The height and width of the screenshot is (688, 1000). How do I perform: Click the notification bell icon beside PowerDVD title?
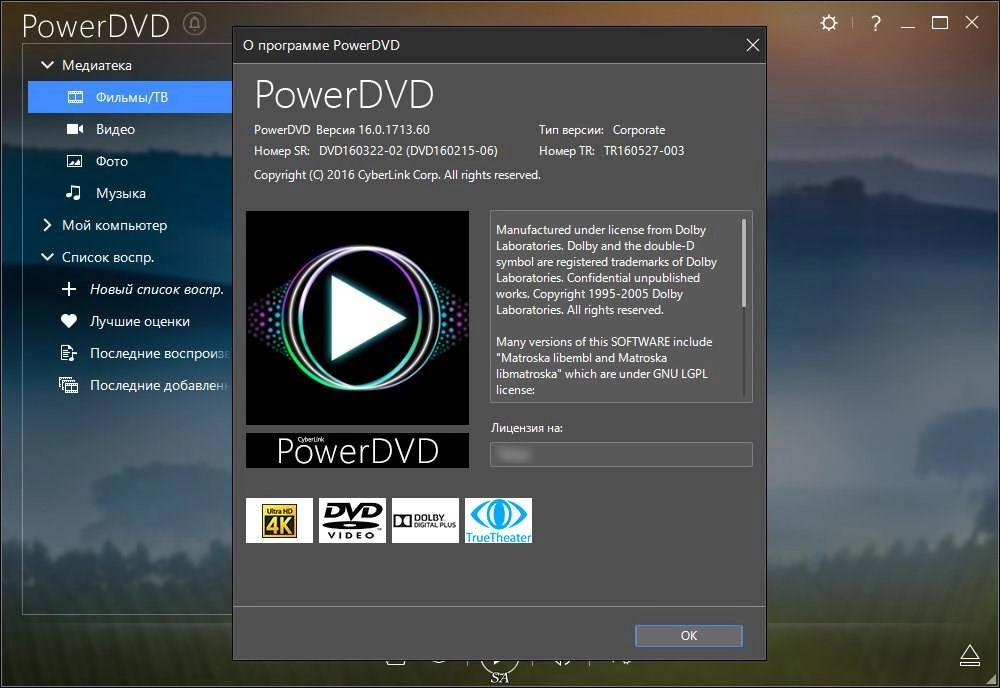[x=195, y=24]
